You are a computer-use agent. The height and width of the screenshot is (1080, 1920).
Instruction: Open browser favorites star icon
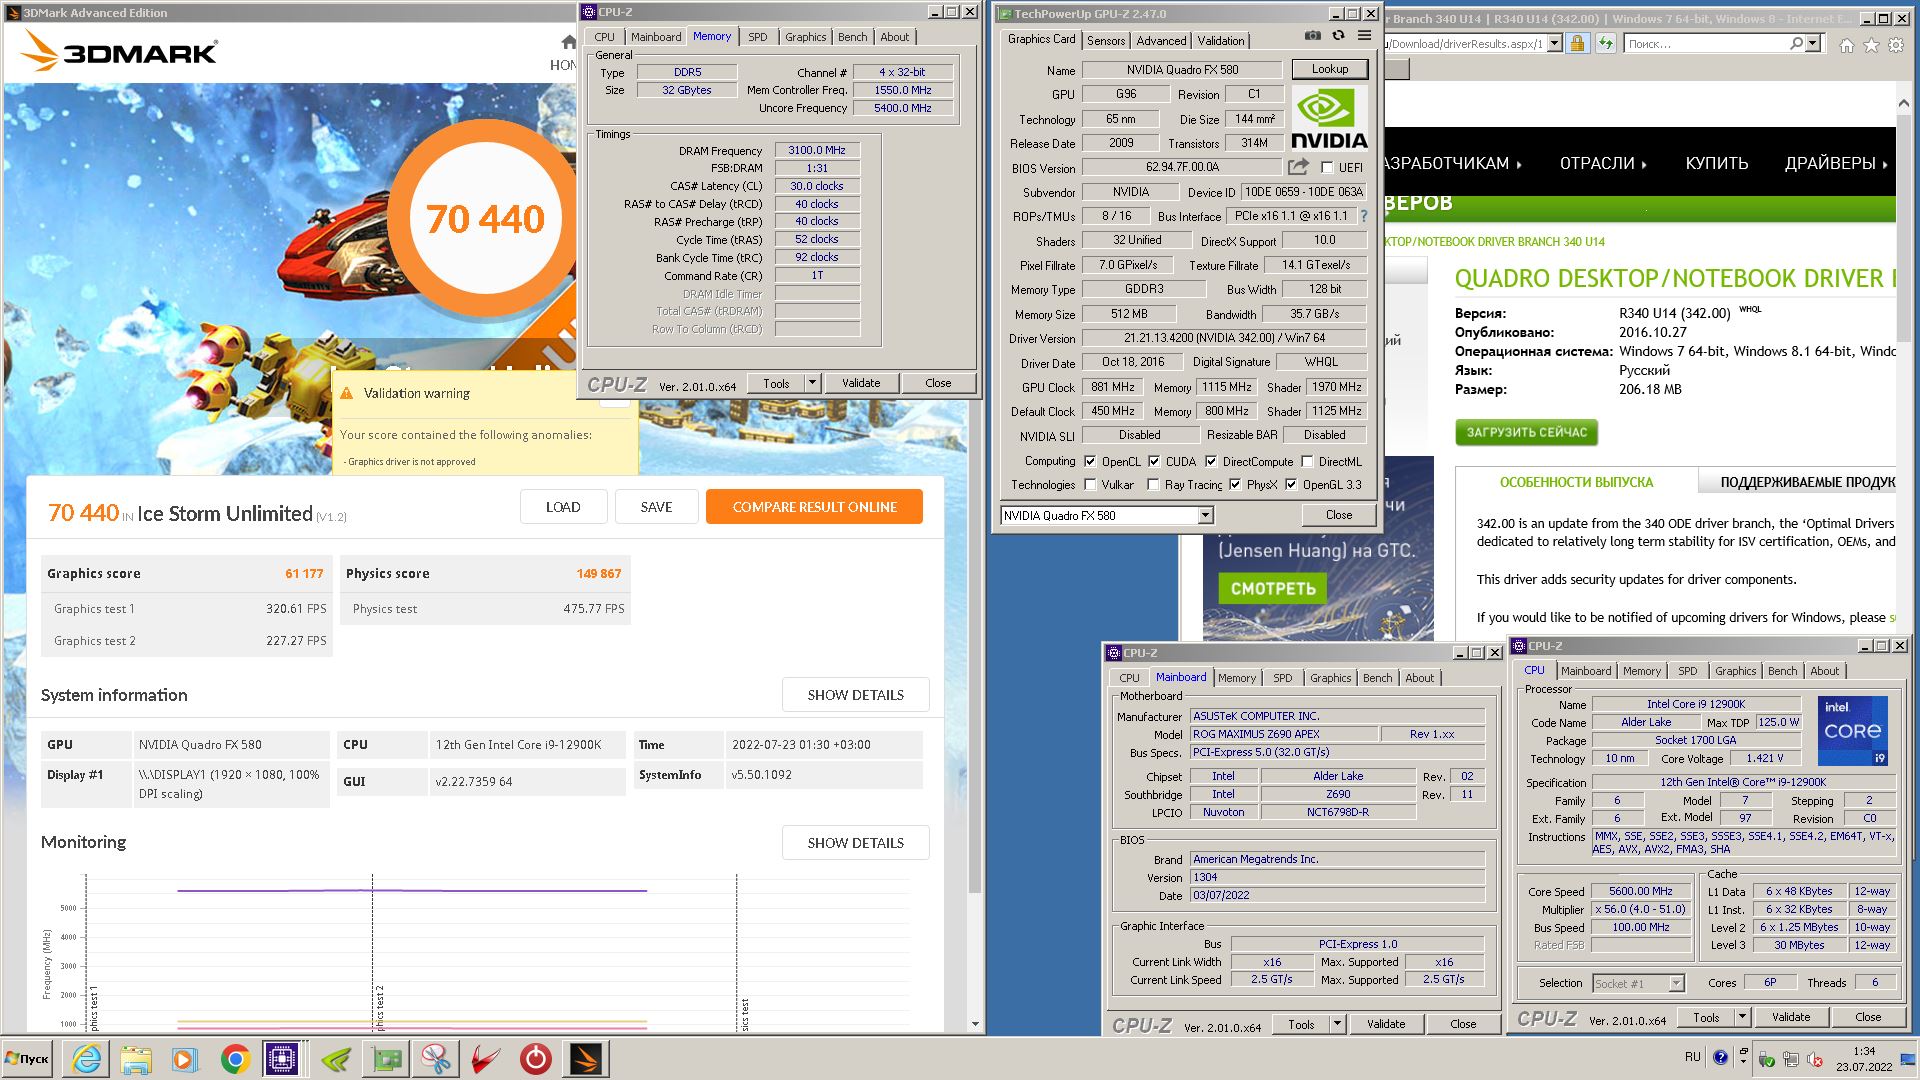(x=1871, y=45)
